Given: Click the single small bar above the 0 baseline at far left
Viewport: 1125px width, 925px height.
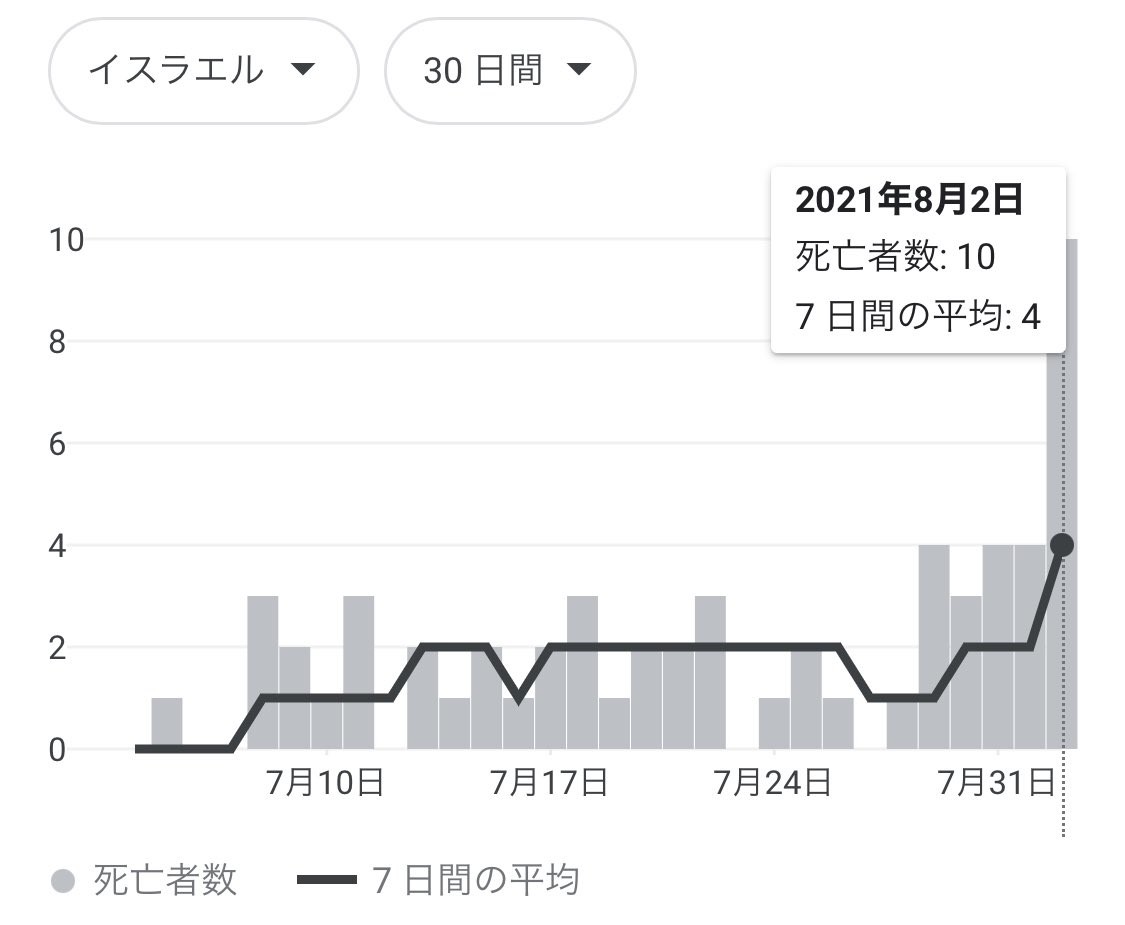Looking at the screenshot, I should pyautogui.click(x=167, y=723).
